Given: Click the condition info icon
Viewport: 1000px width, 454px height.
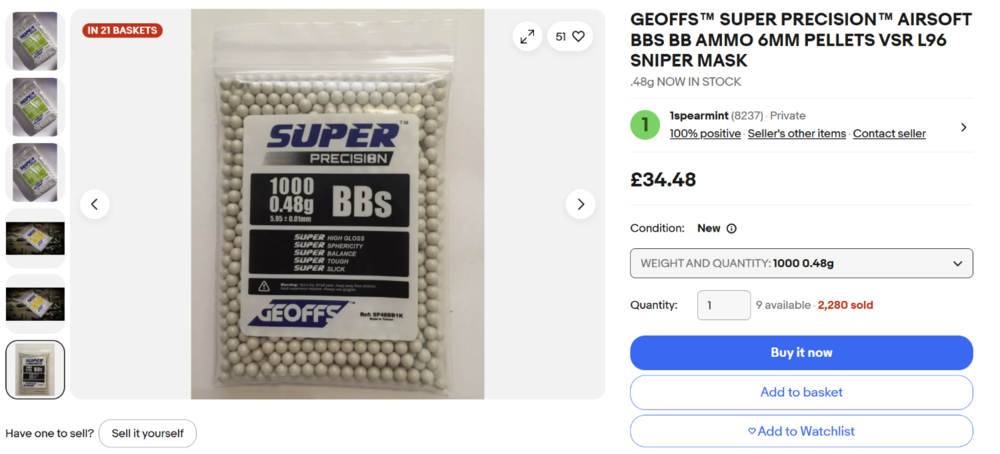Looking at the screenshot, I should pos(731,228).
